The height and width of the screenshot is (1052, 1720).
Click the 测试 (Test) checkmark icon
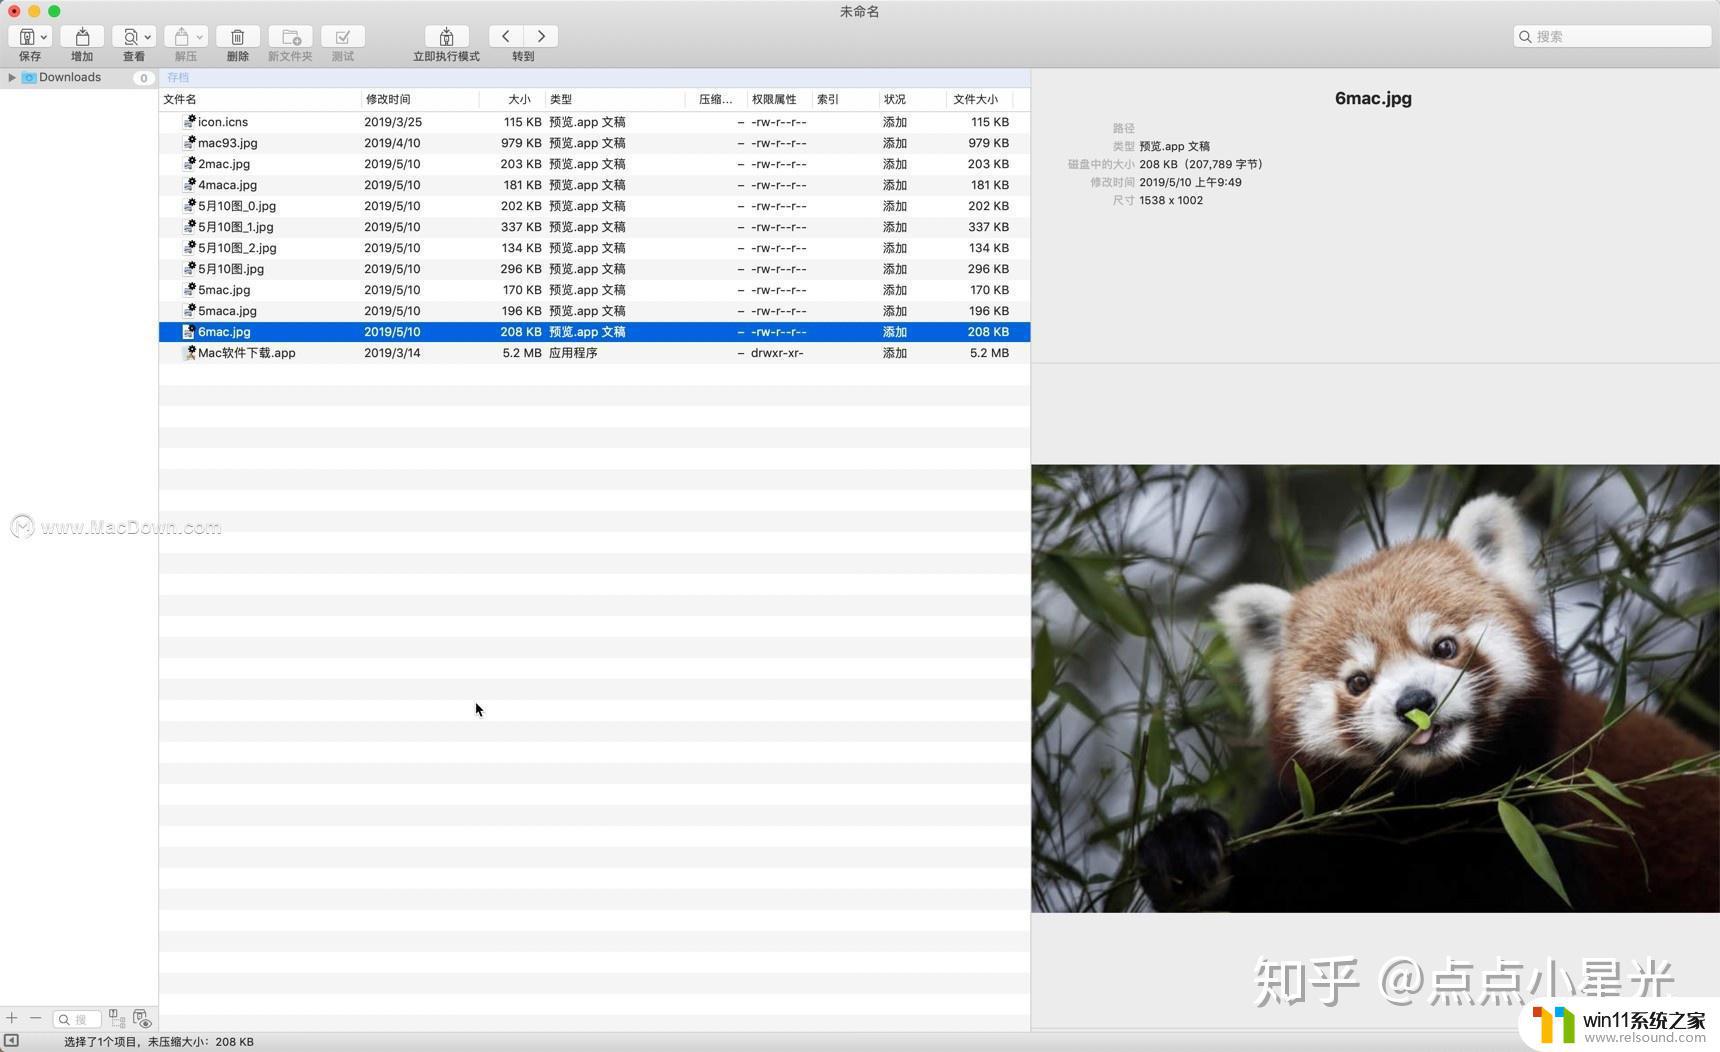342,37
